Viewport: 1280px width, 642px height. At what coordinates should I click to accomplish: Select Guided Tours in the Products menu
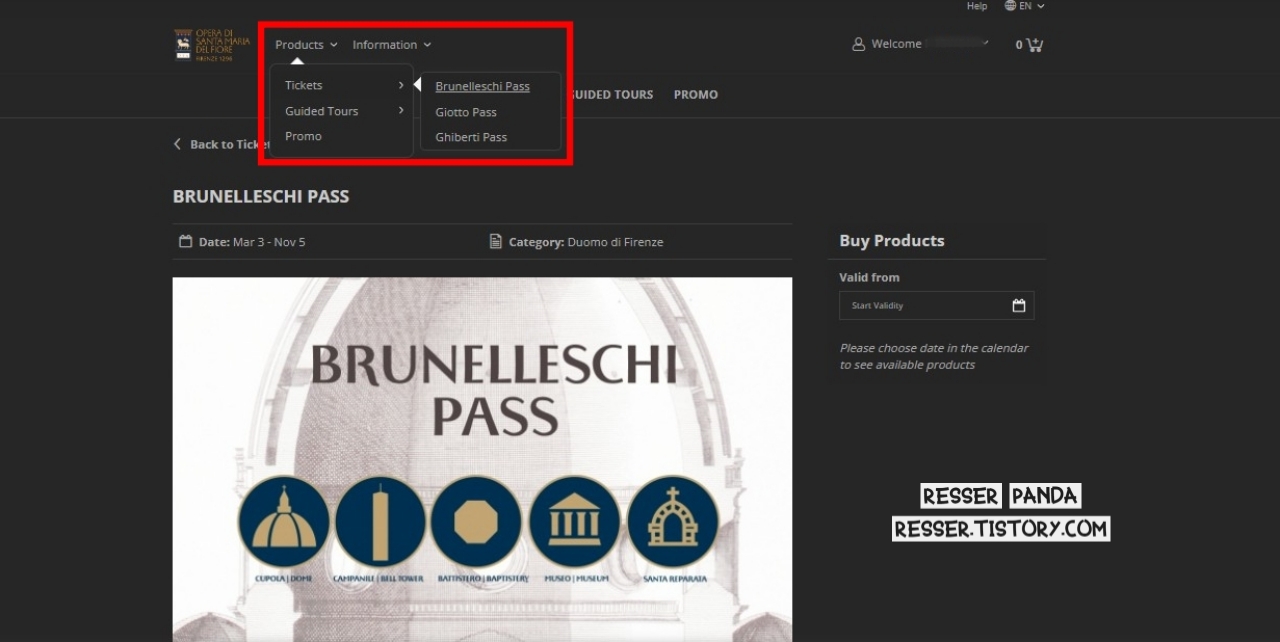point(321,111)
